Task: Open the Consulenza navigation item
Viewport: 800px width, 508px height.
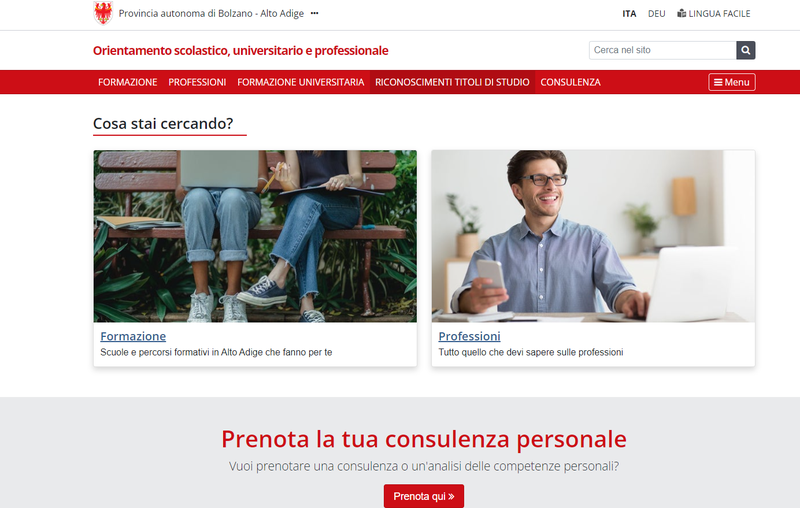Action: (570, 82)
